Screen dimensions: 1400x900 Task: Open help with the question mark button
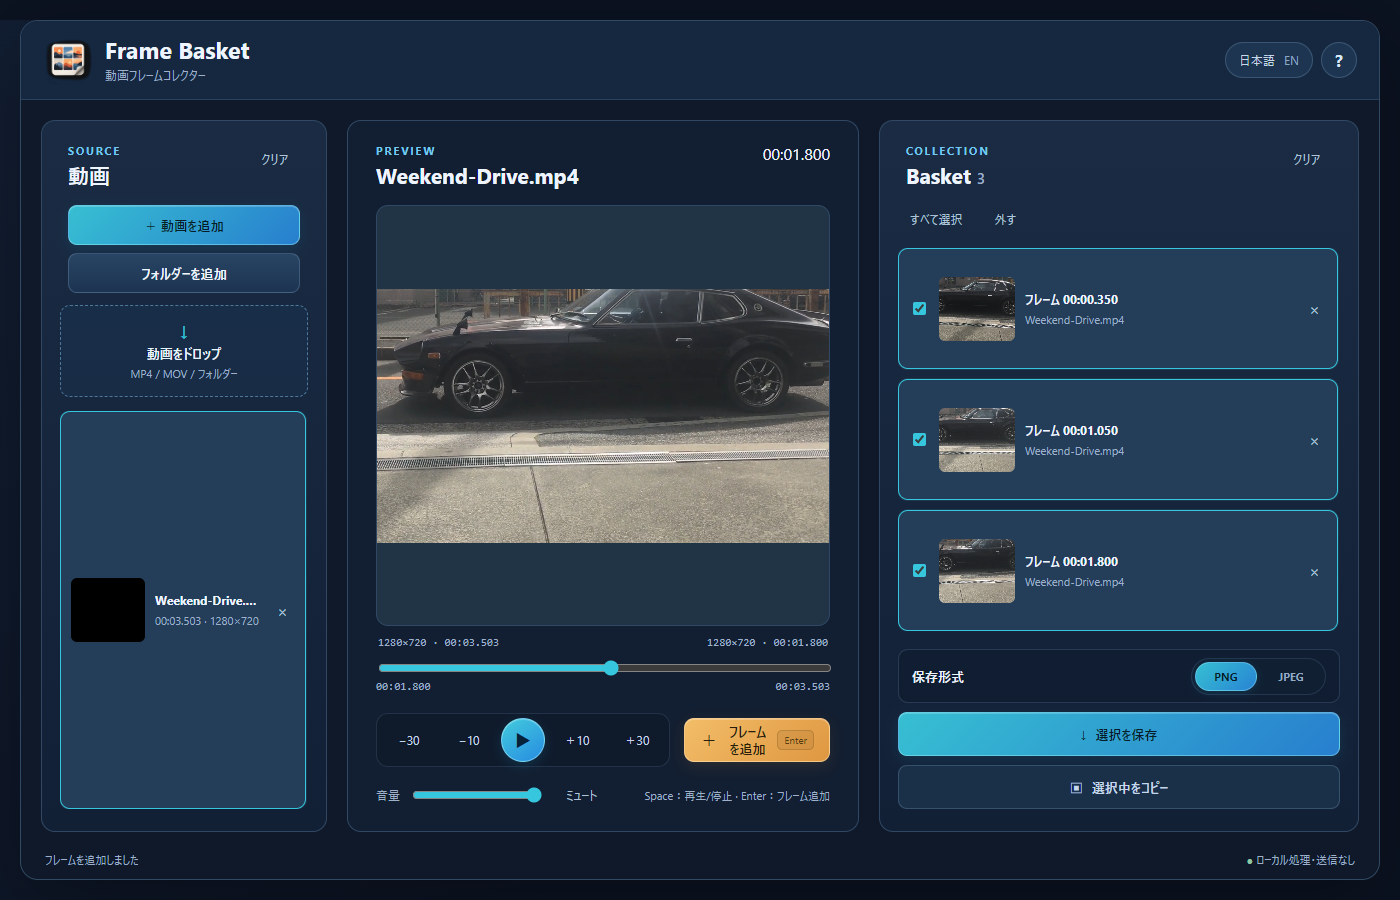[1339, 61]
